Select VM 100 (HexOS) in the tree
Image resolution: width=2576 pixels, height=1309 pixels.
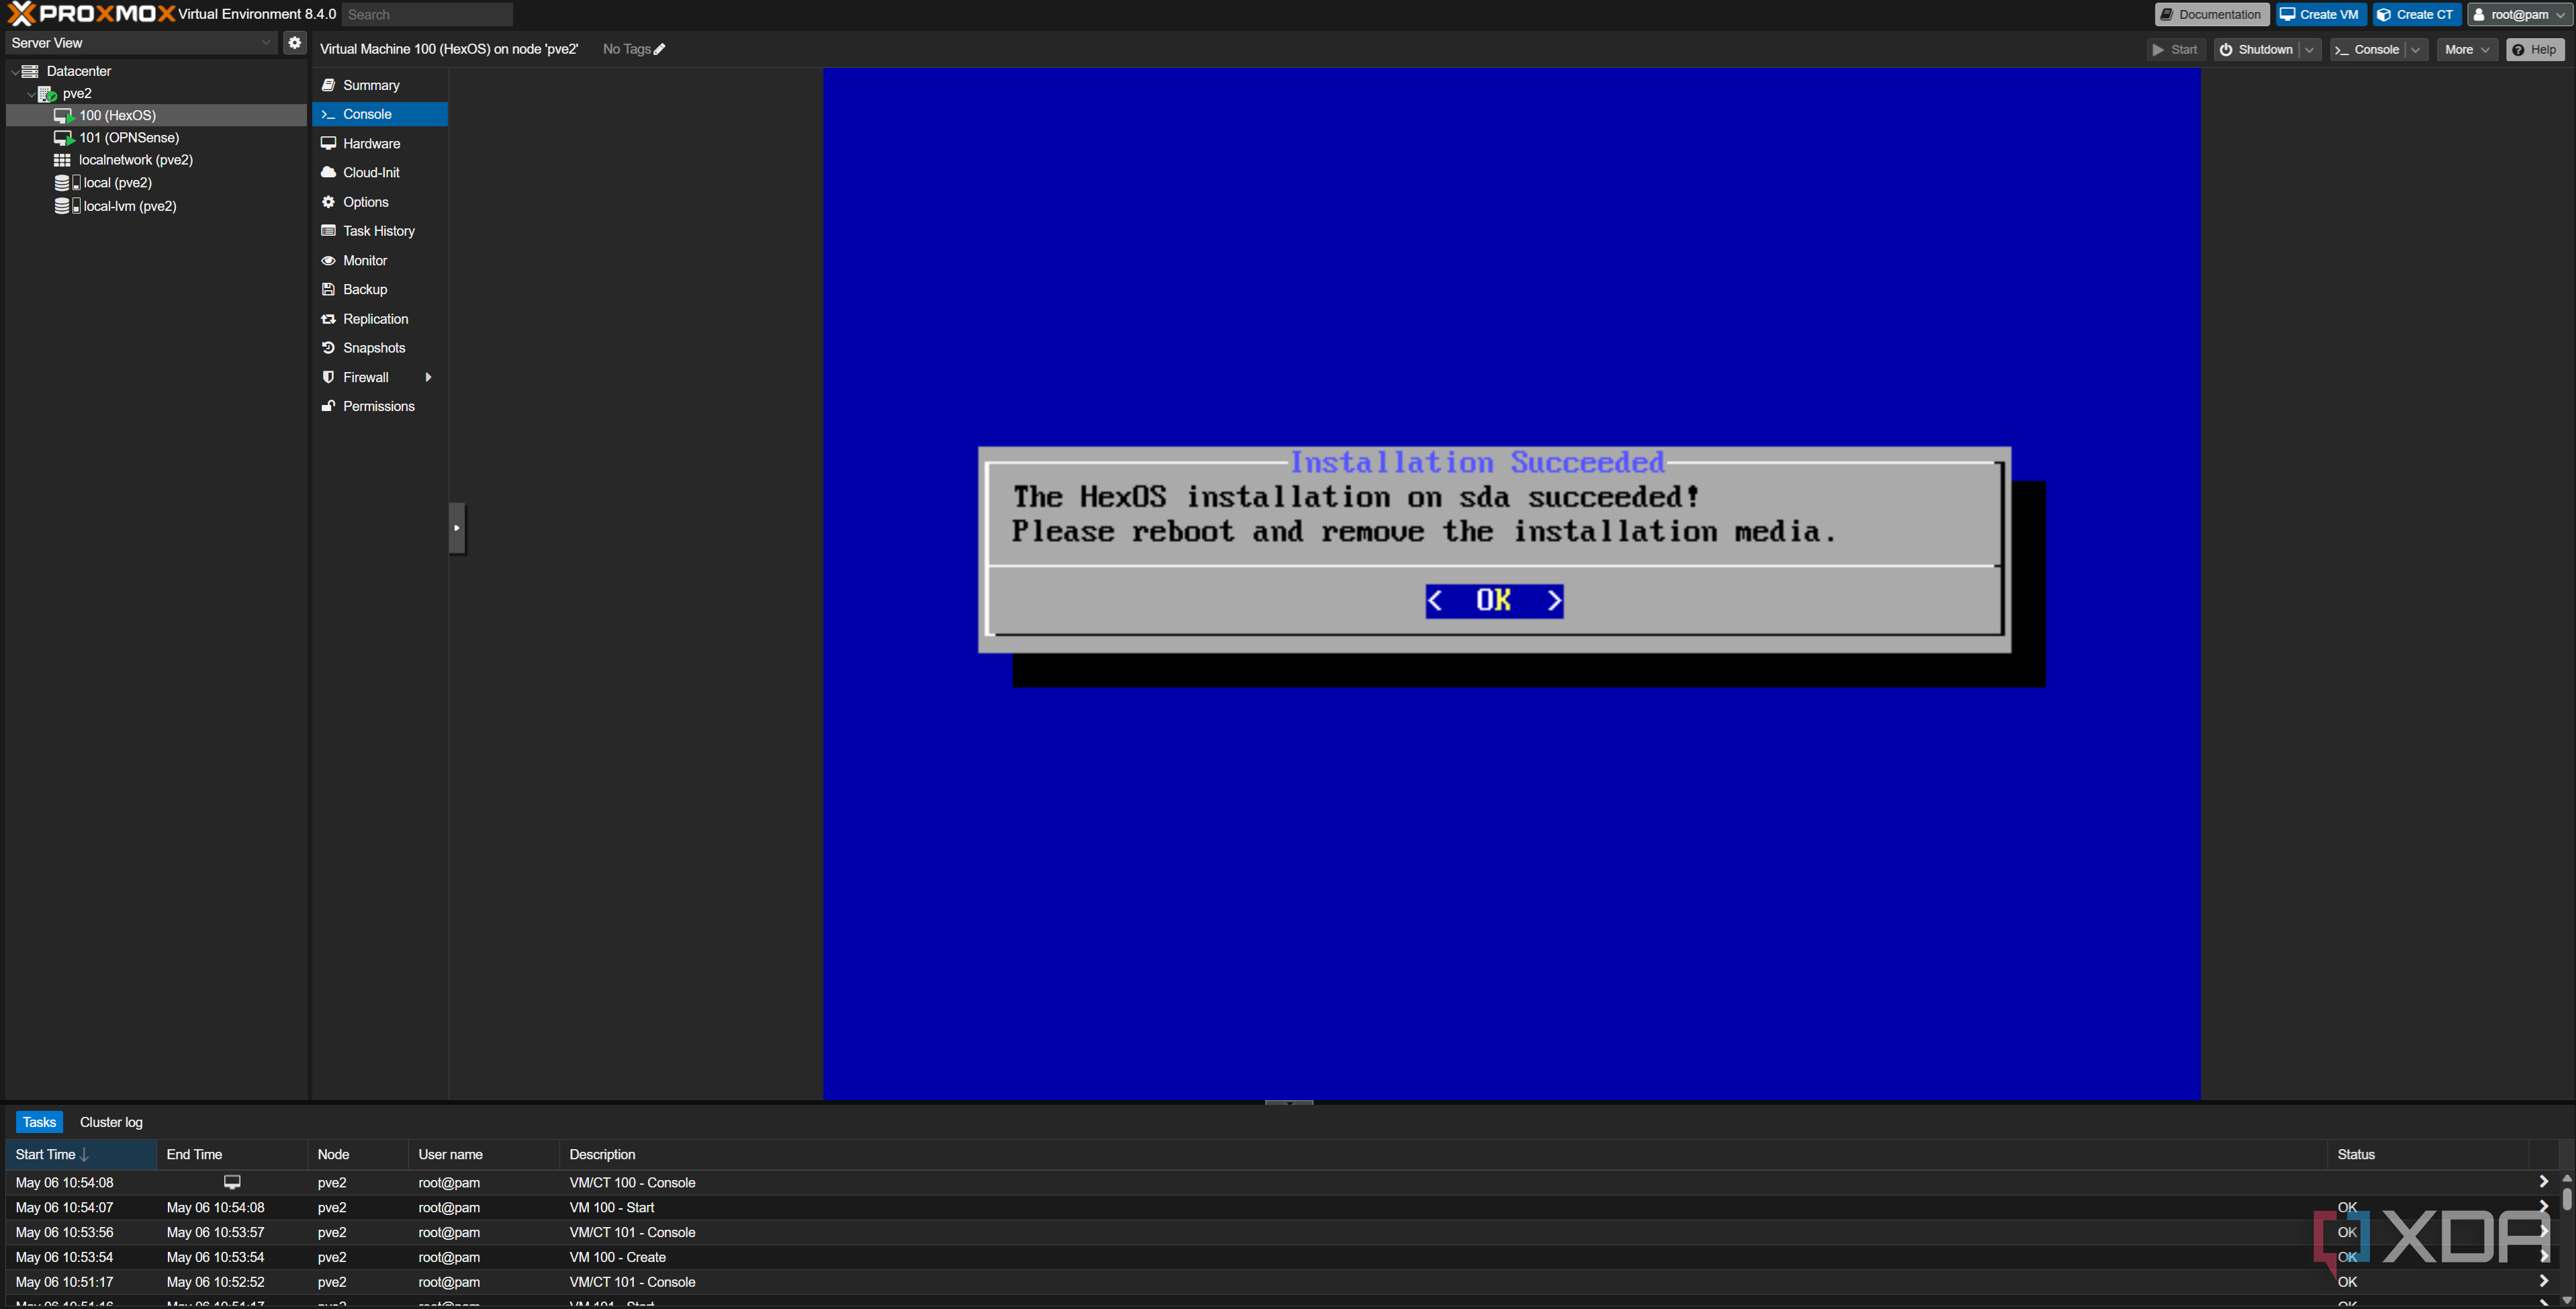(x=156, y=115)
